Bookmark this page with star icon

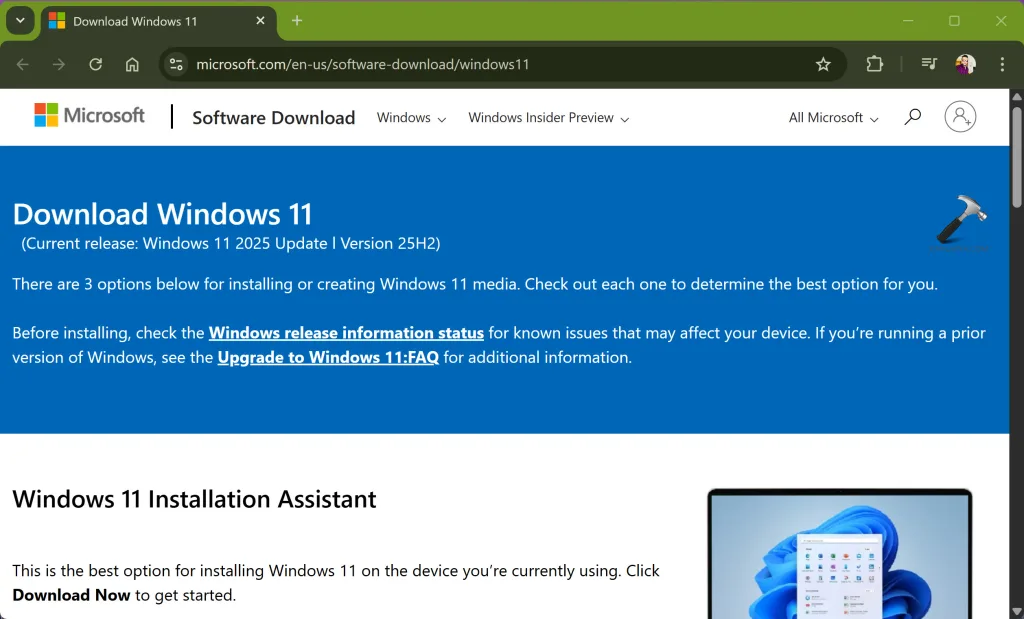[823, 64]
